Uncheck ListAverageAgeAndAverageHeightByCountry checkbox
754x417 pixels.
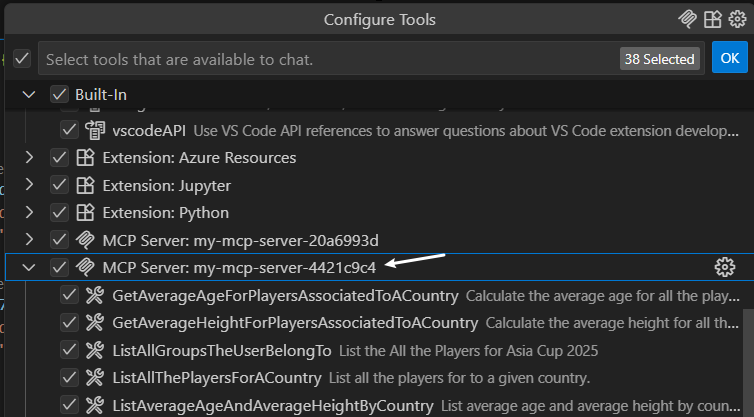69,405
